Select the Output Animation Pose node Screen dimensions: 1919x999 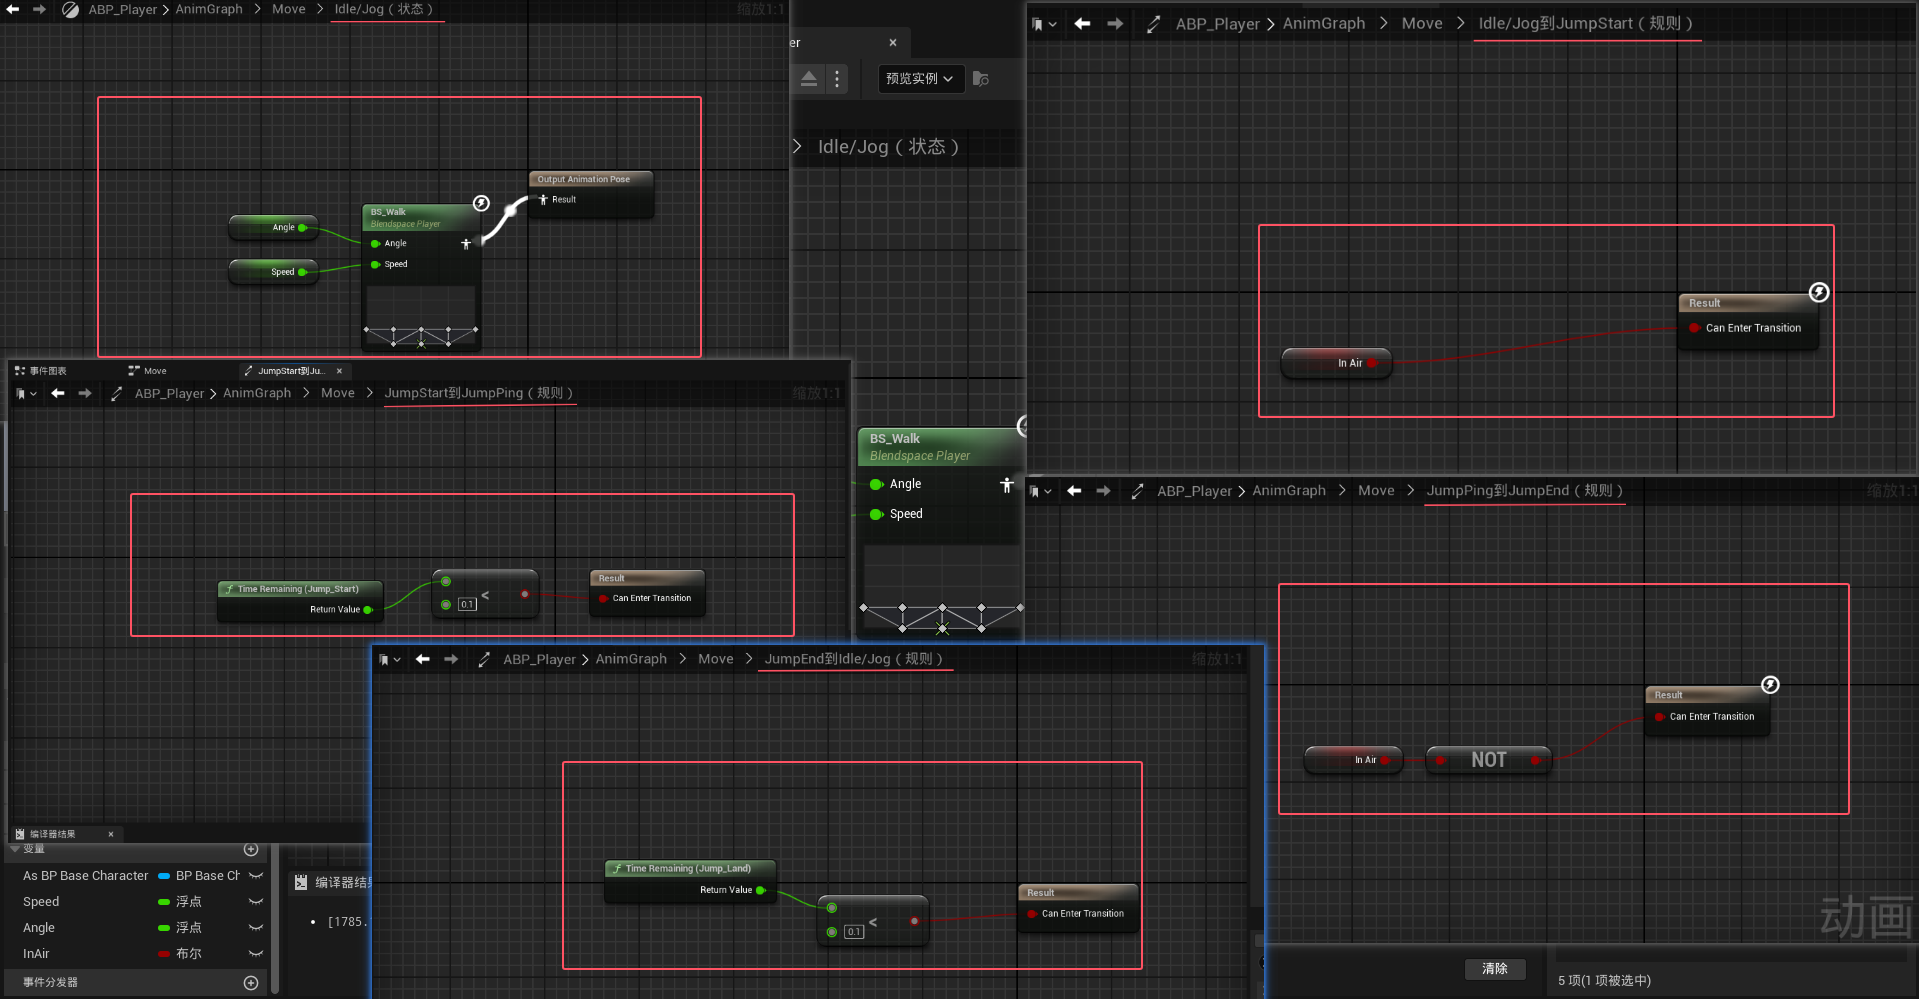591,193
